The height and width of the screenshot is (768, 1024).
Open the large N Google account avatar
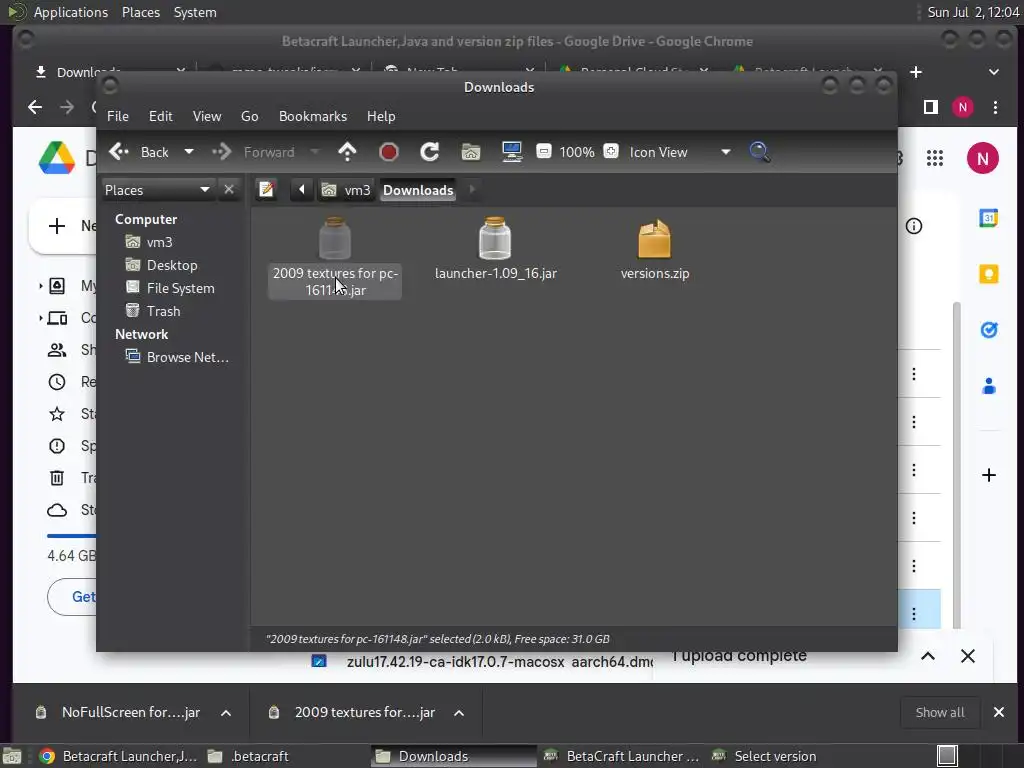pos(982,158)
